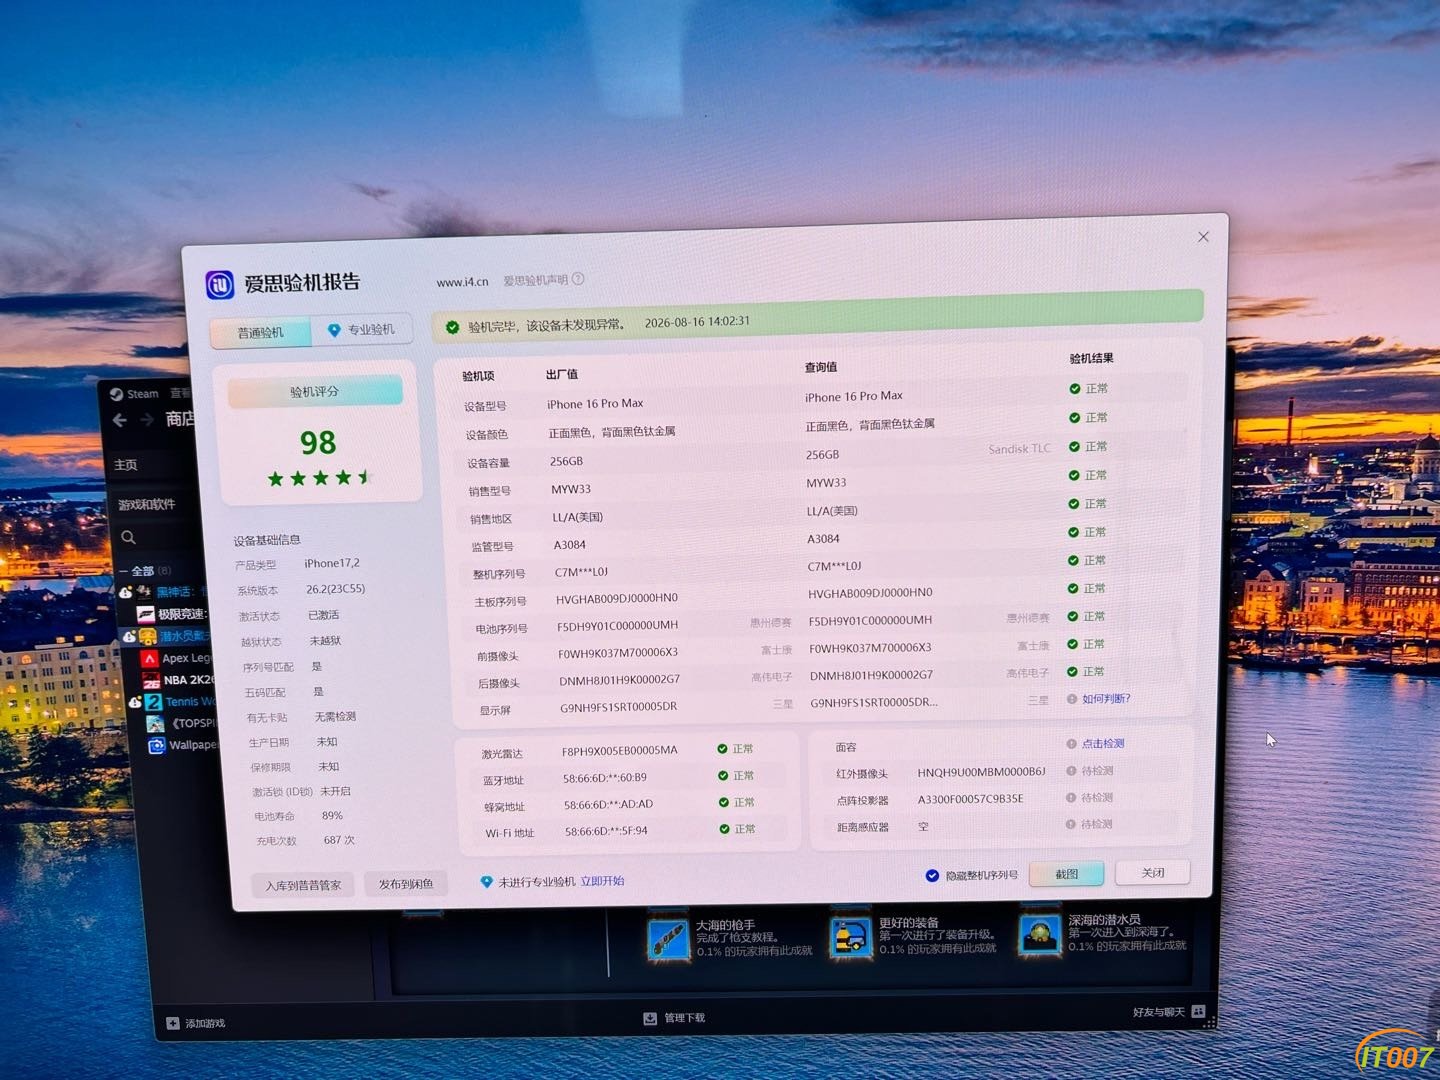This screenshot has width=1440, height=1080.
Task: Click the green check icon in the 设备型号 row
Action: click(1075, 389)
